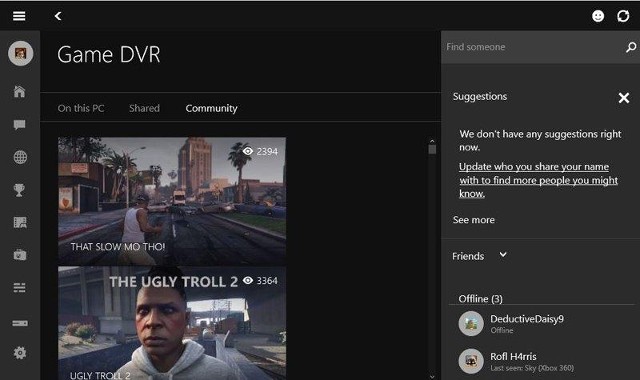Click the Suggestions heading

click(x=480, y=97)
